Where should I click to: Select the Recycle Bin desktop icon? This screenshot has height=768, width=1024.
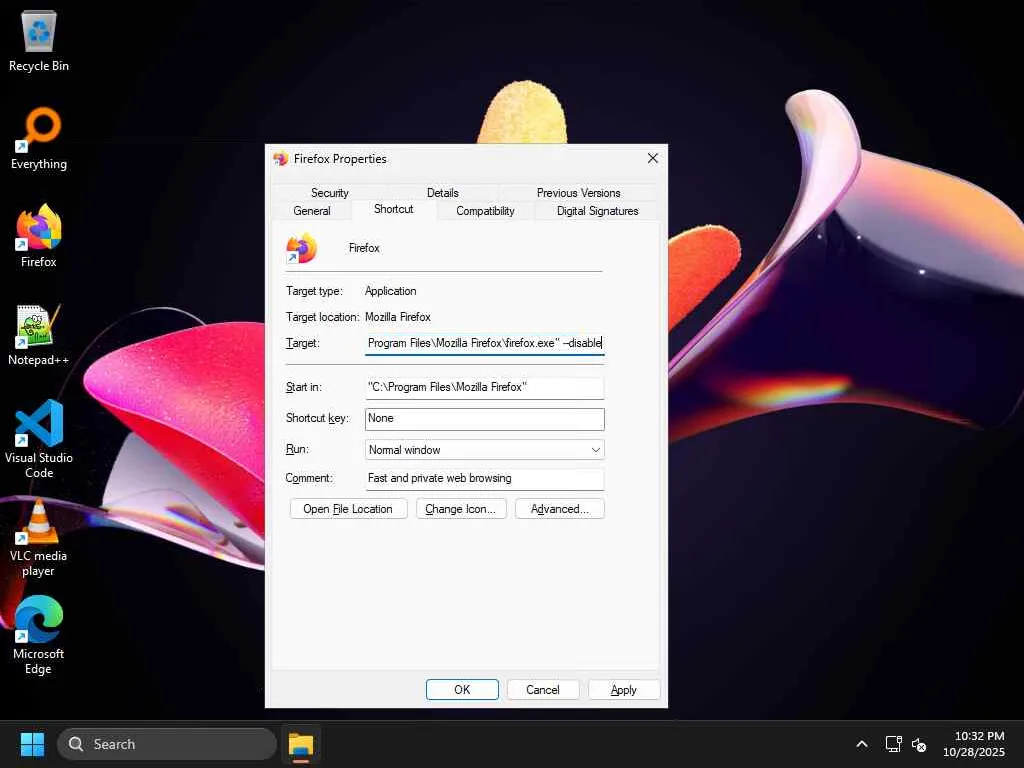pos(39,40)
